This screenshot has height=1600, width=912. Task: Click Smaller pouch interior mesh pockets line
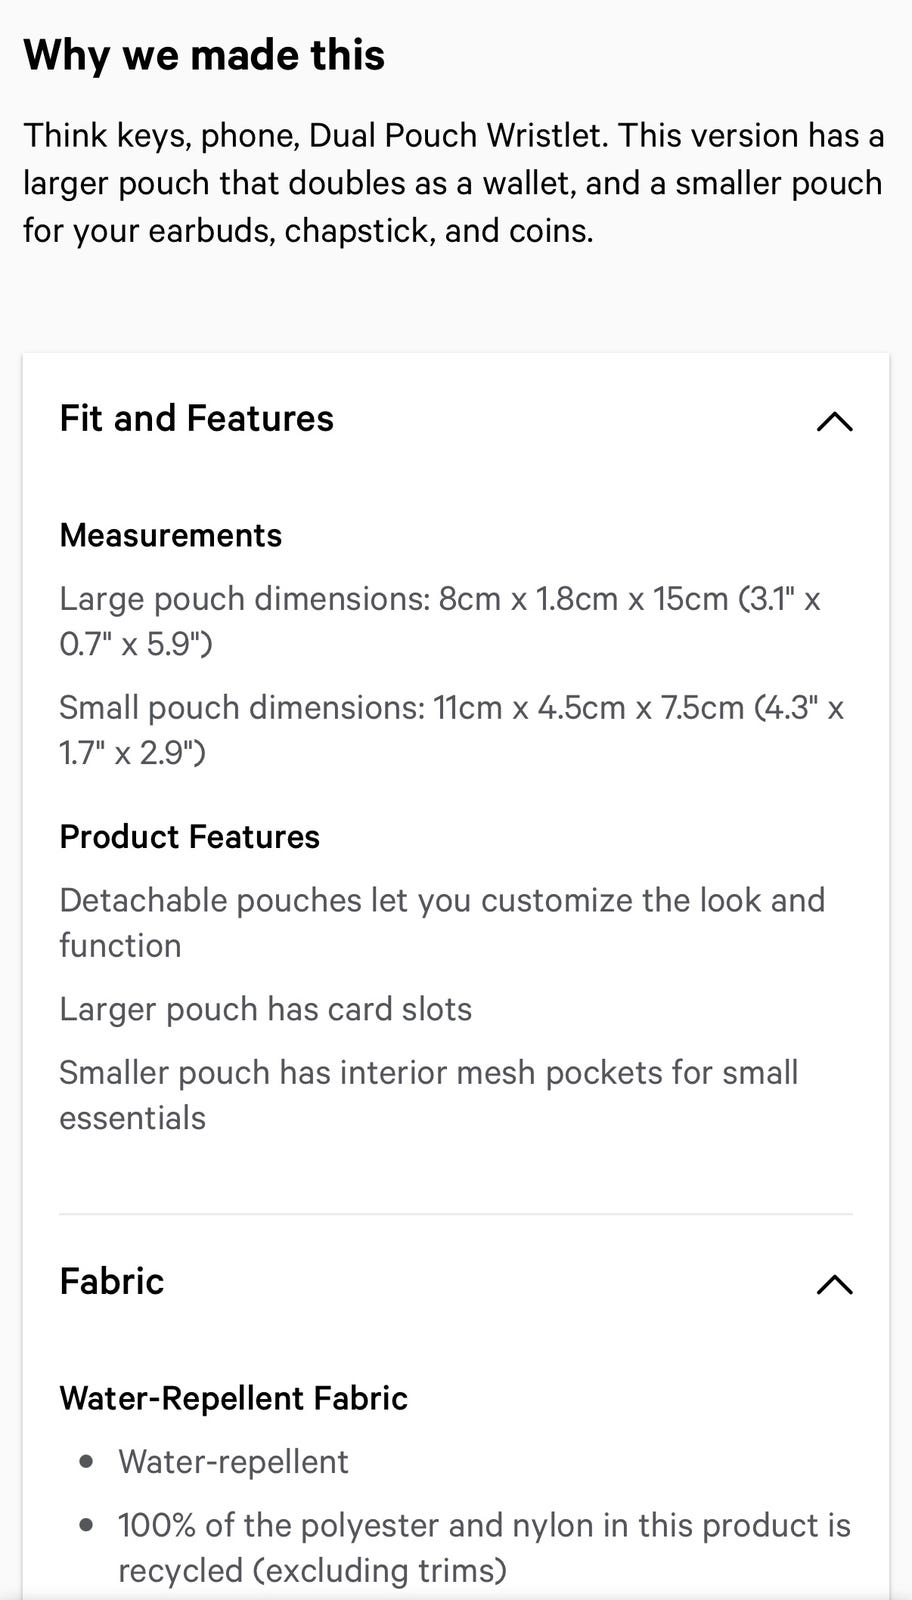[x=428, y=1095]
